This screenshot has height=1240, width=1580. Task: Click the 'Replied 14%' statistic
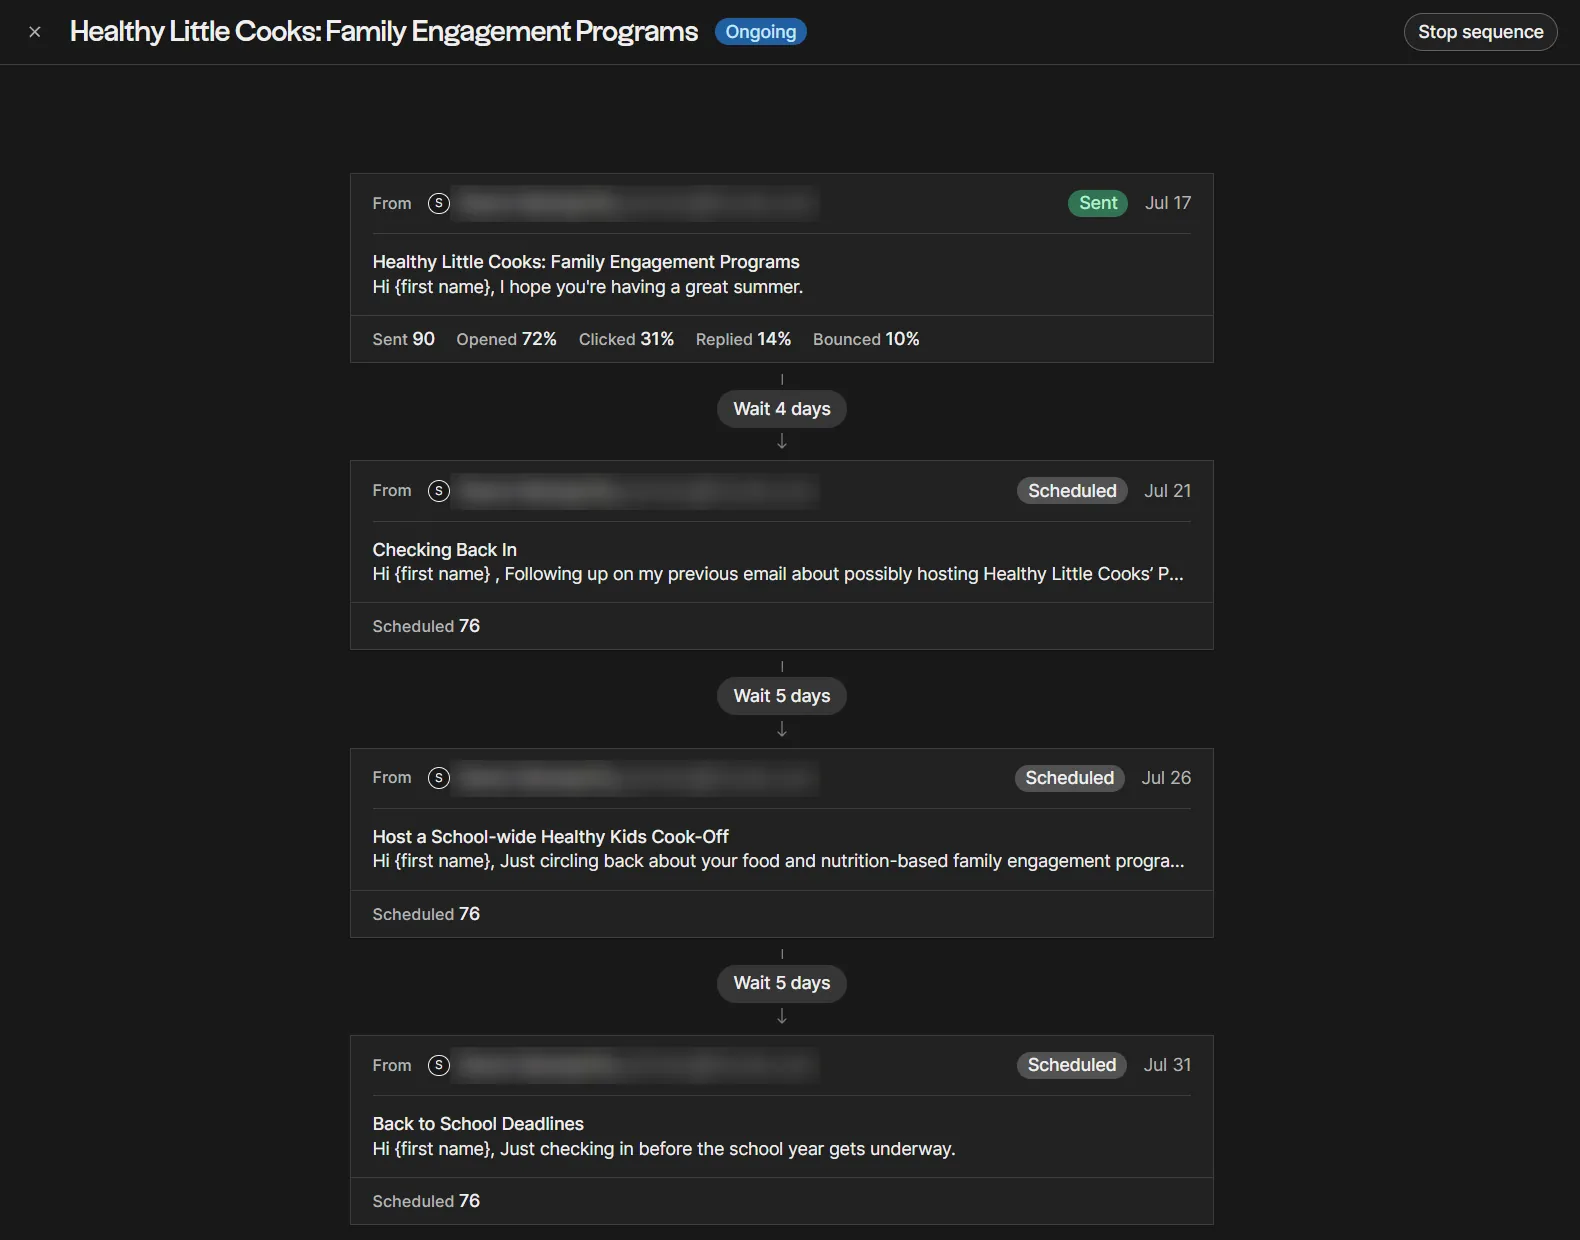(x=743, y=339)
